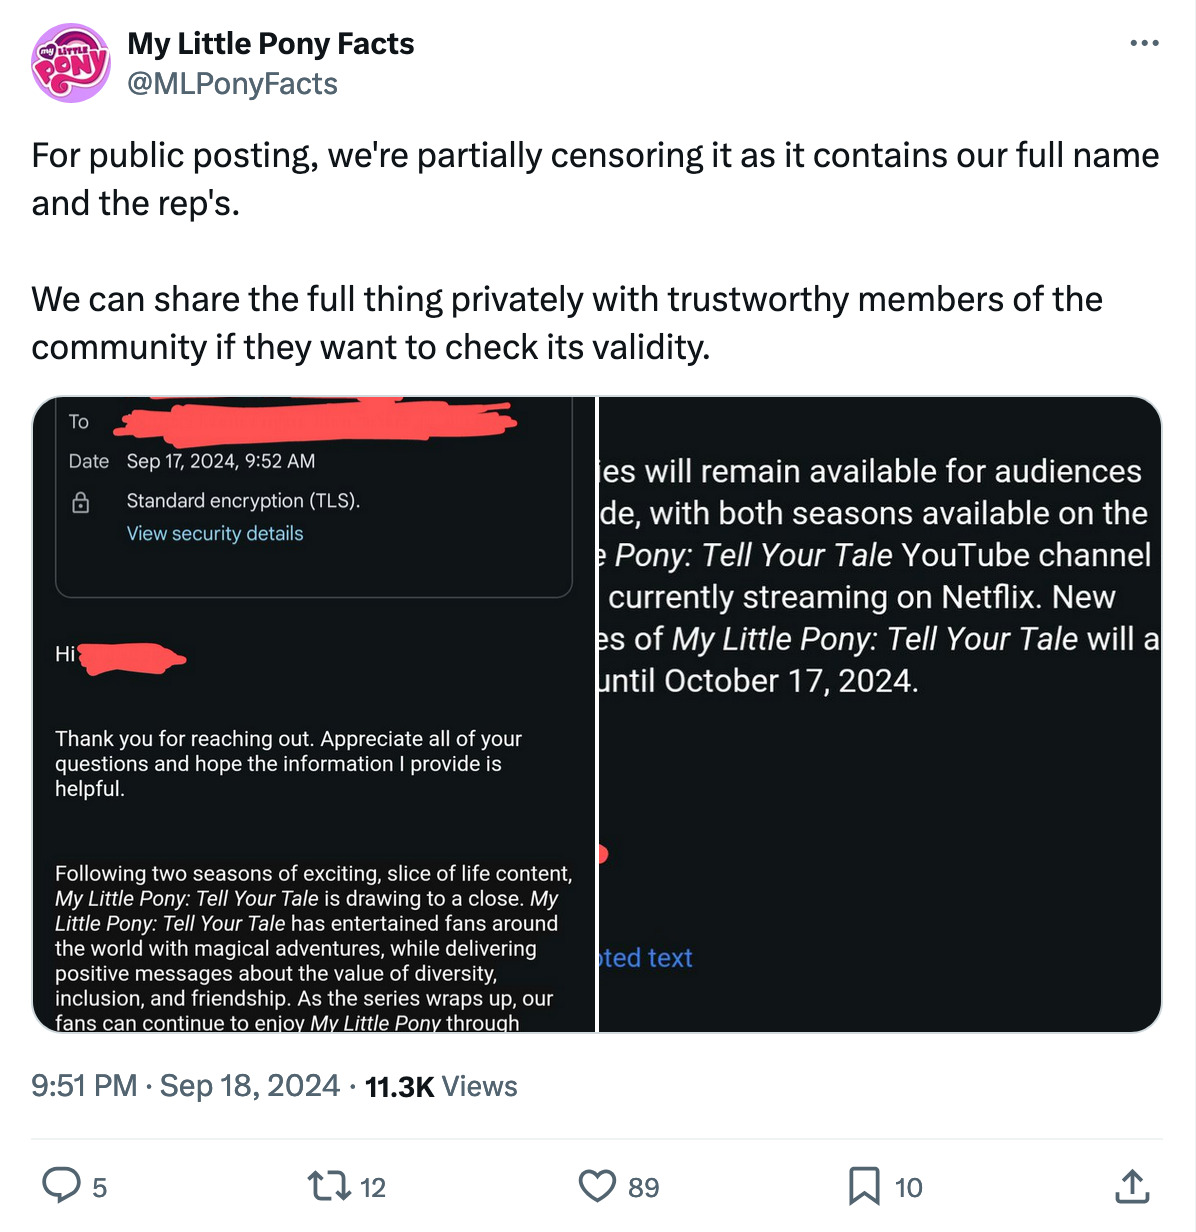Click the 11.3K Views count

coord(441,1086)
